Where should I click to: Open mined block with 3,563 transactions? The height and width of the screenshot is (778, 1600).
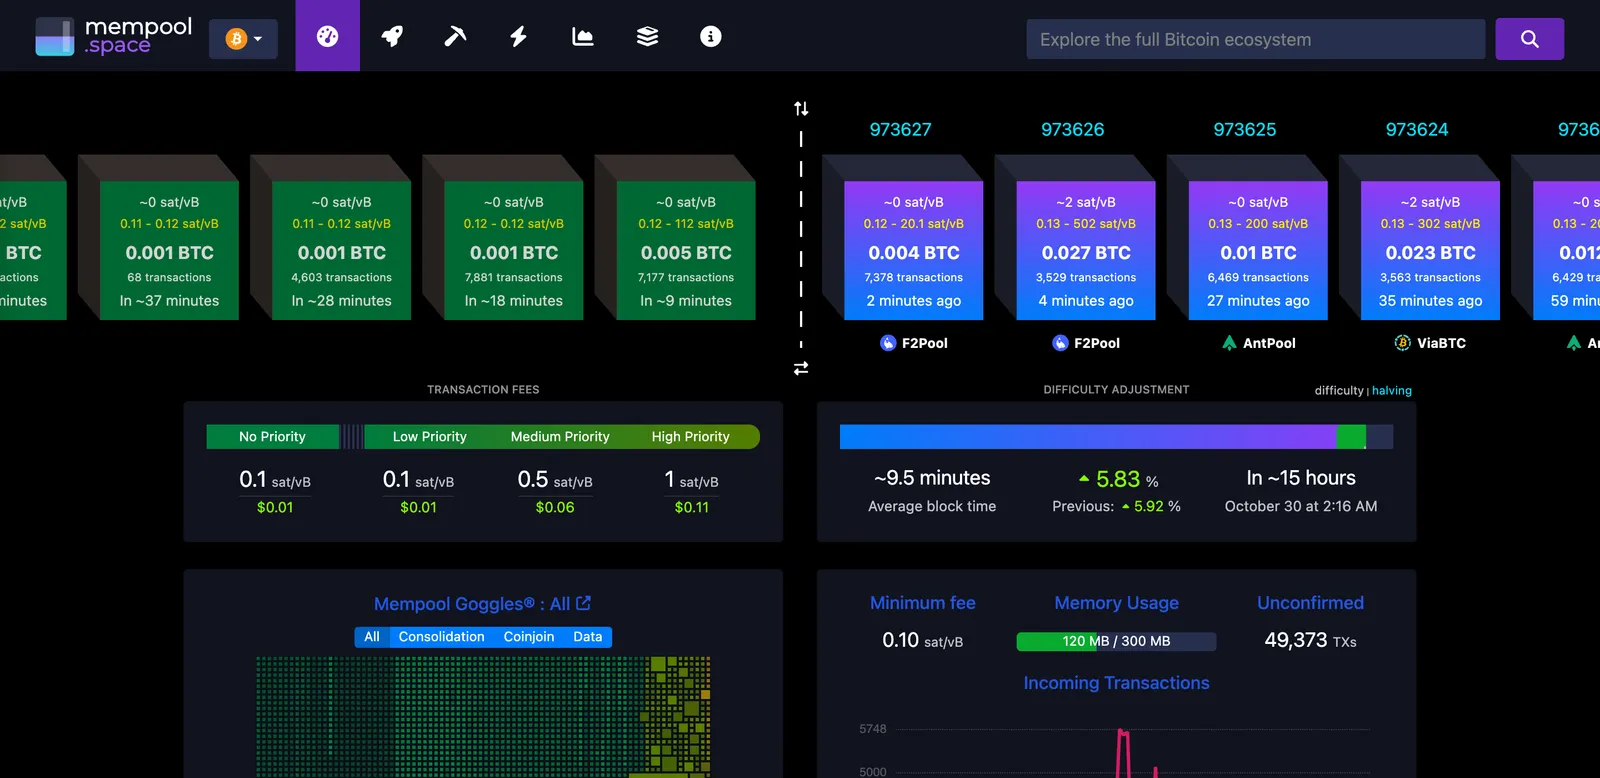tap(1430, 250)
